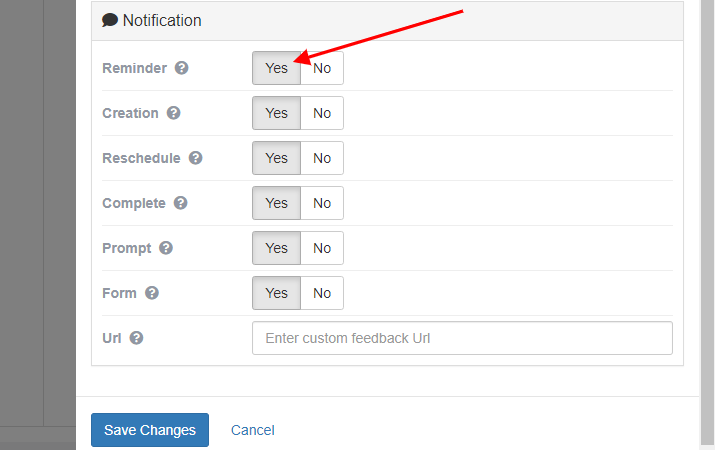
Task: Set Creation notification to Yes
Action: point(277,113)
